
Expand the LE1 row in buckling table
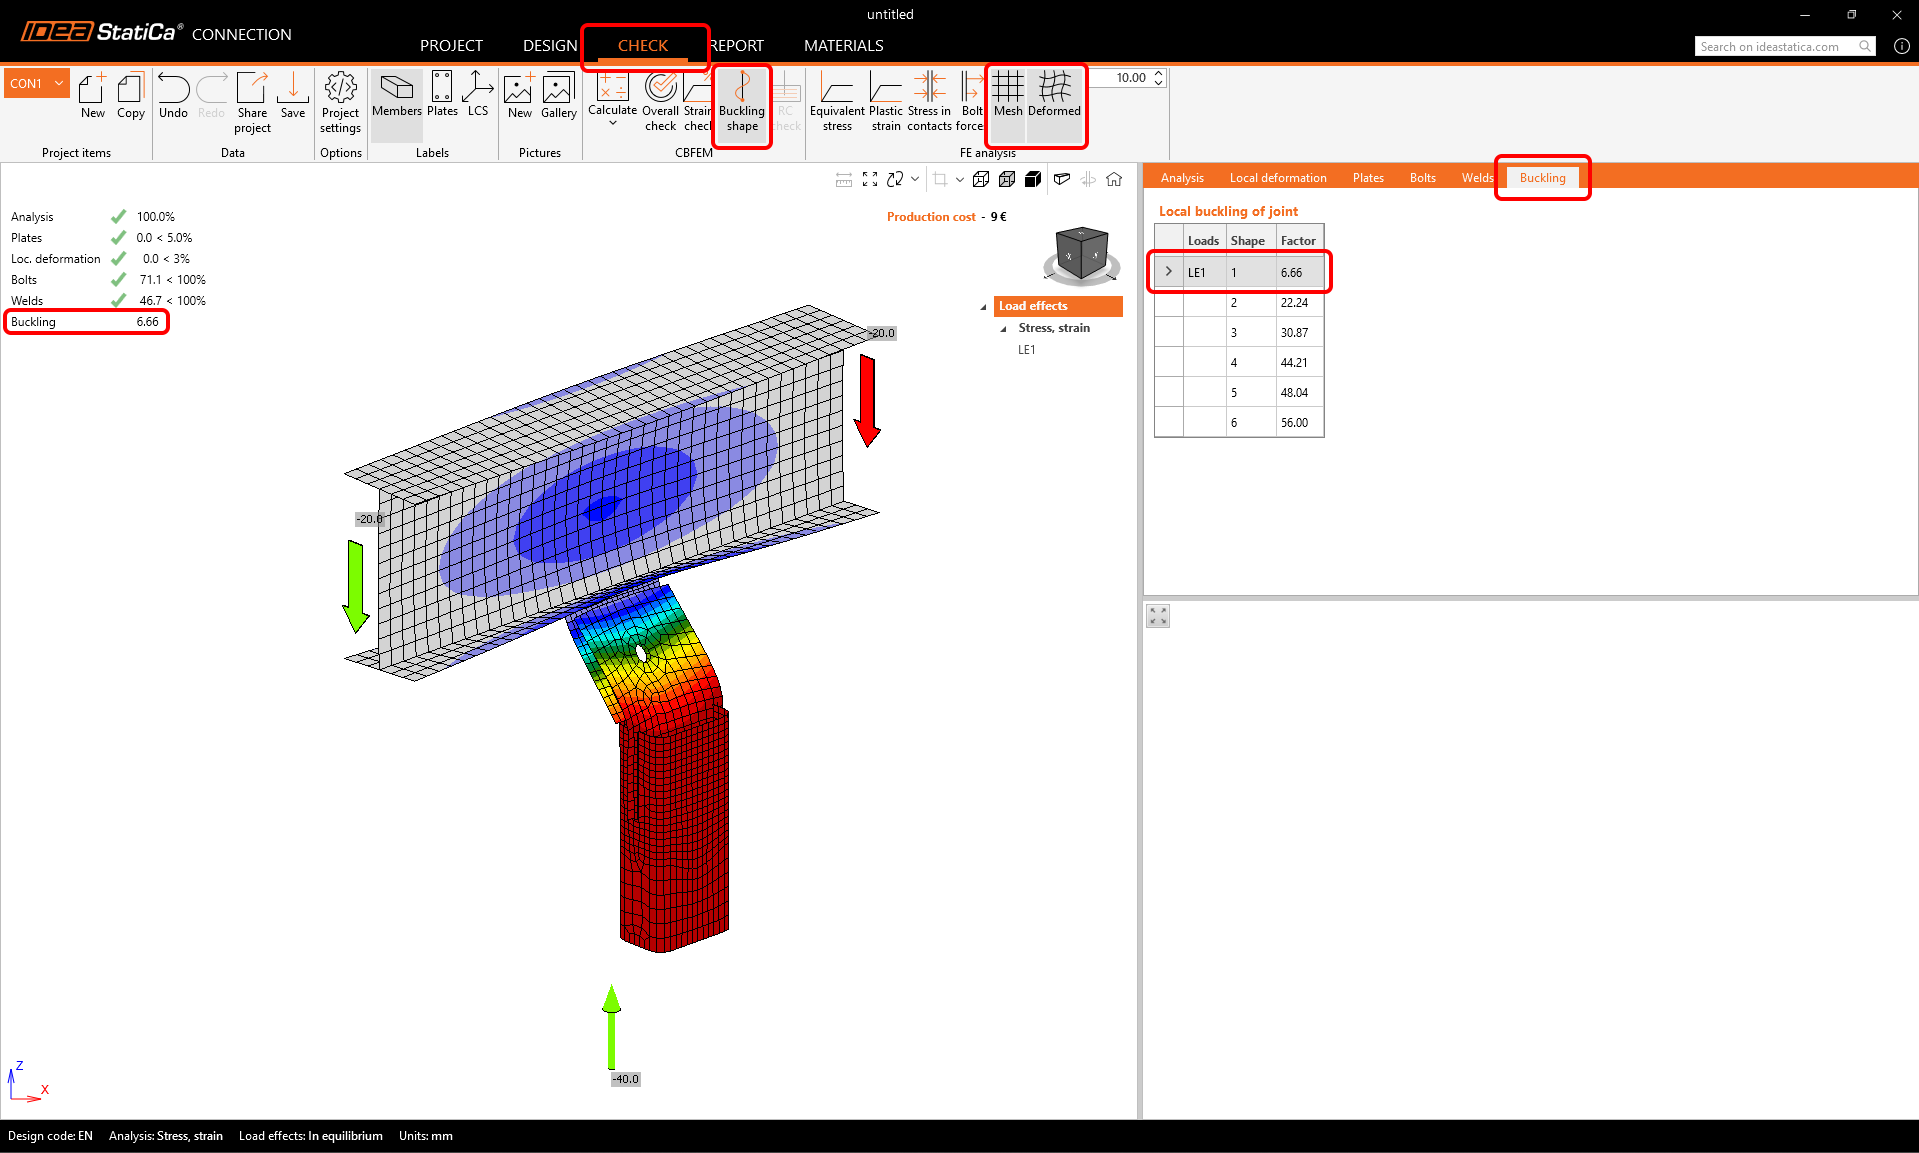coord(1168,272)
